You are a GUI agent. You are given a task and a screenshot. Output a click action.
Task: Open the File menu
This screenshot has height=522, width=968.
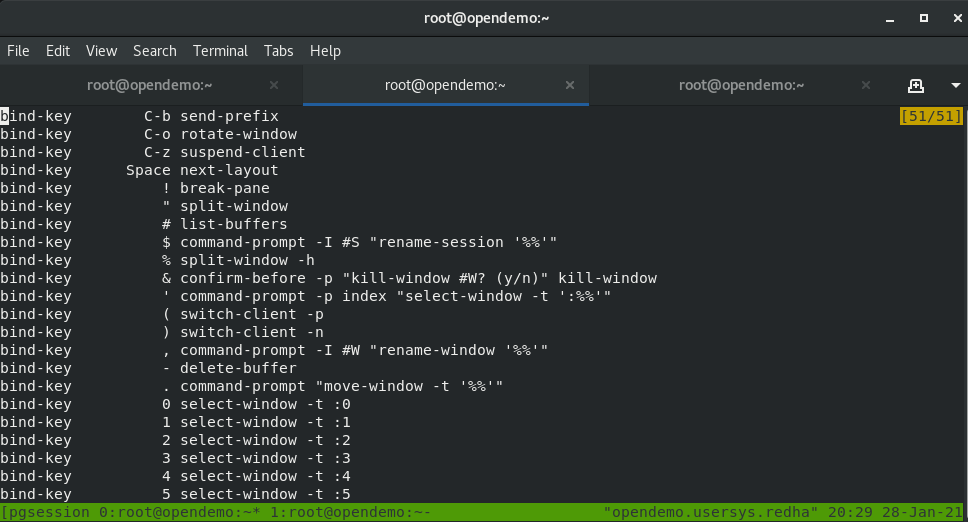click(x=18, y=51)
